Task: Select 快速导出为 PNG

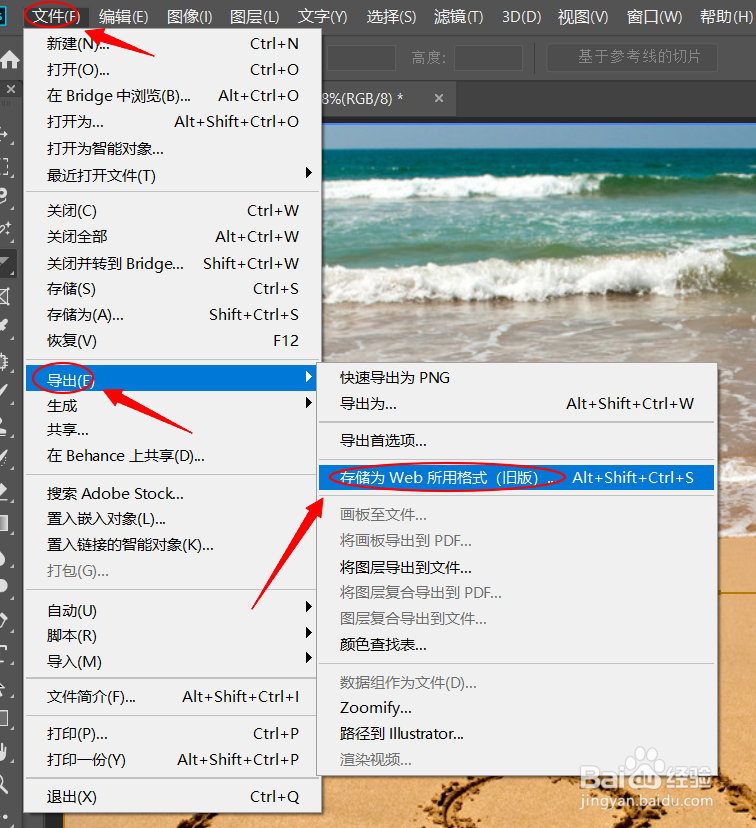Action: point(516,378)
